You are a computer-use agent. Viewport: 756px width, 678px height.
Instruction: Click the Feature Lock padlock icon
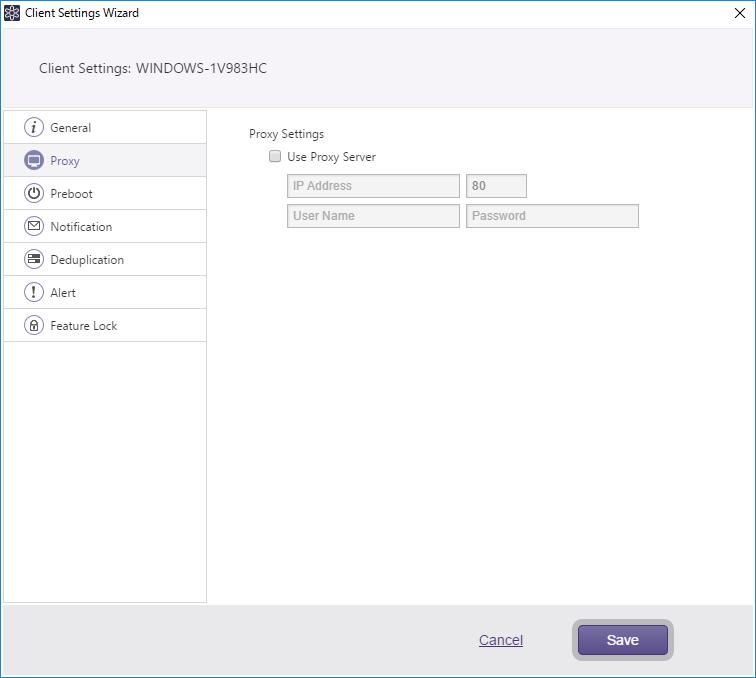click(x=34, y=325)
